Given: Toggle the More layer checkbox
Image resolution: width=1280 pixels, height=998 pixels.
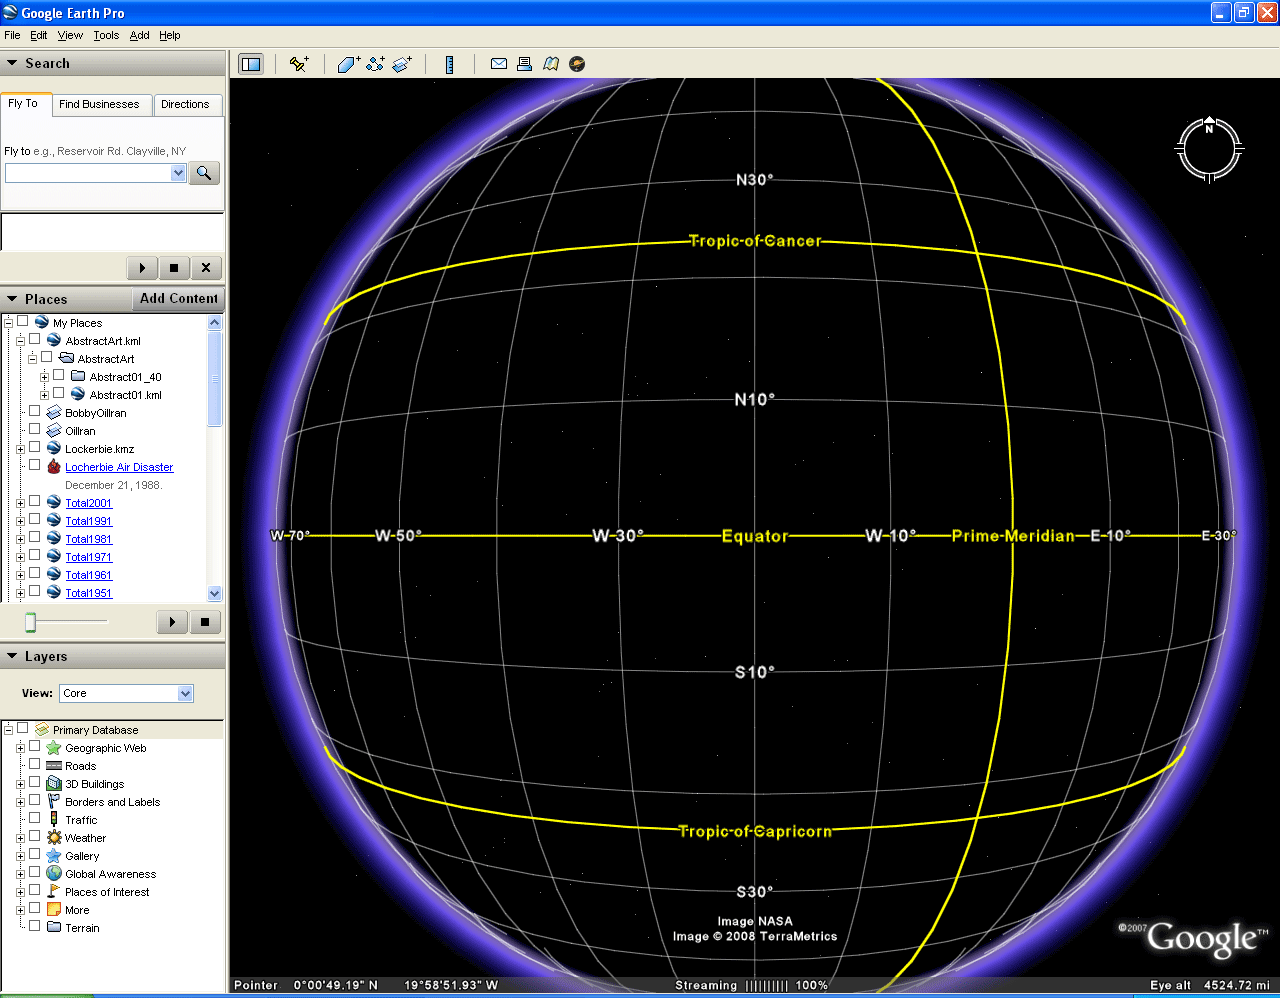Looking at the screenshot, I should 35,909.
